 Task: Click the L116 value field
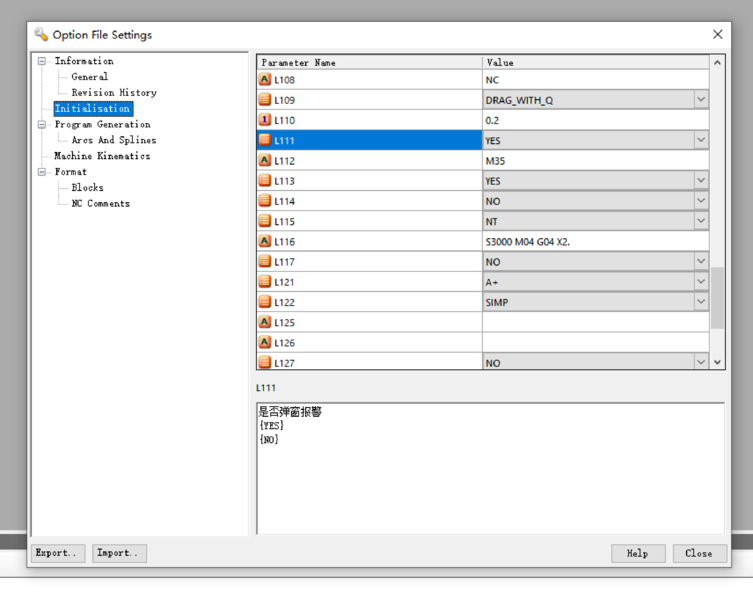[x=595, y=242]
